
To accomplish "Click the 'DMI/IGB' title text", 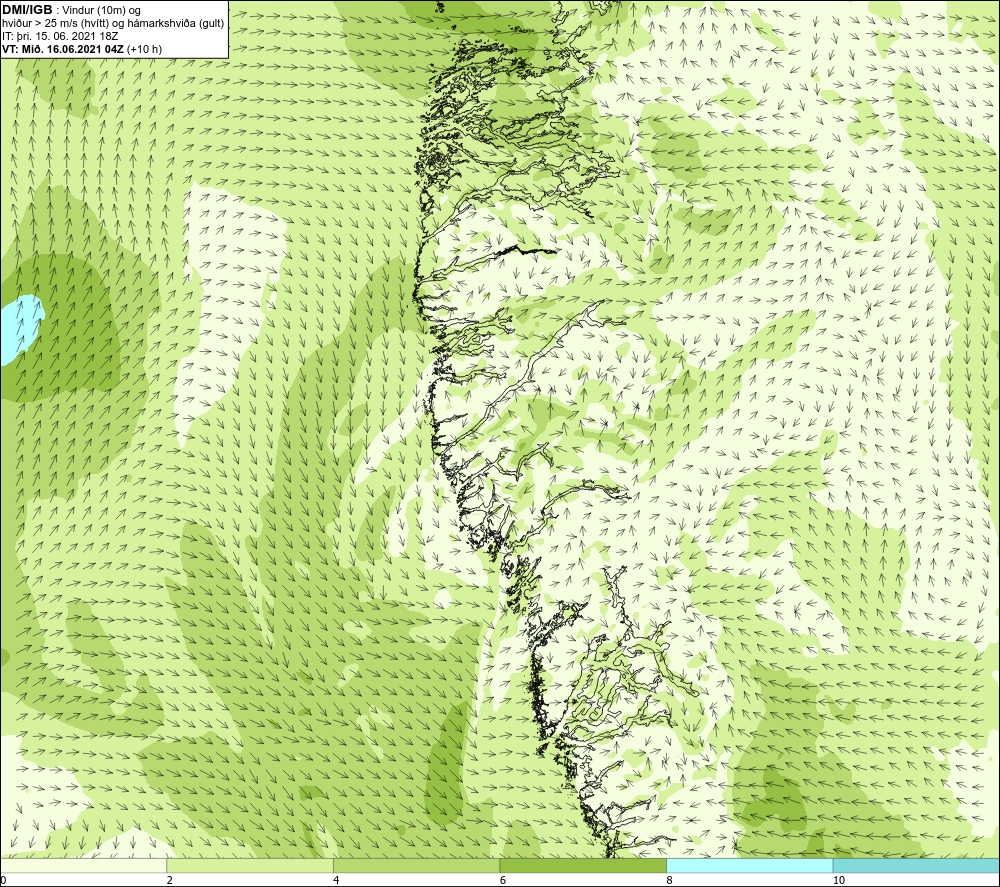I will click(x=27, y=10).
